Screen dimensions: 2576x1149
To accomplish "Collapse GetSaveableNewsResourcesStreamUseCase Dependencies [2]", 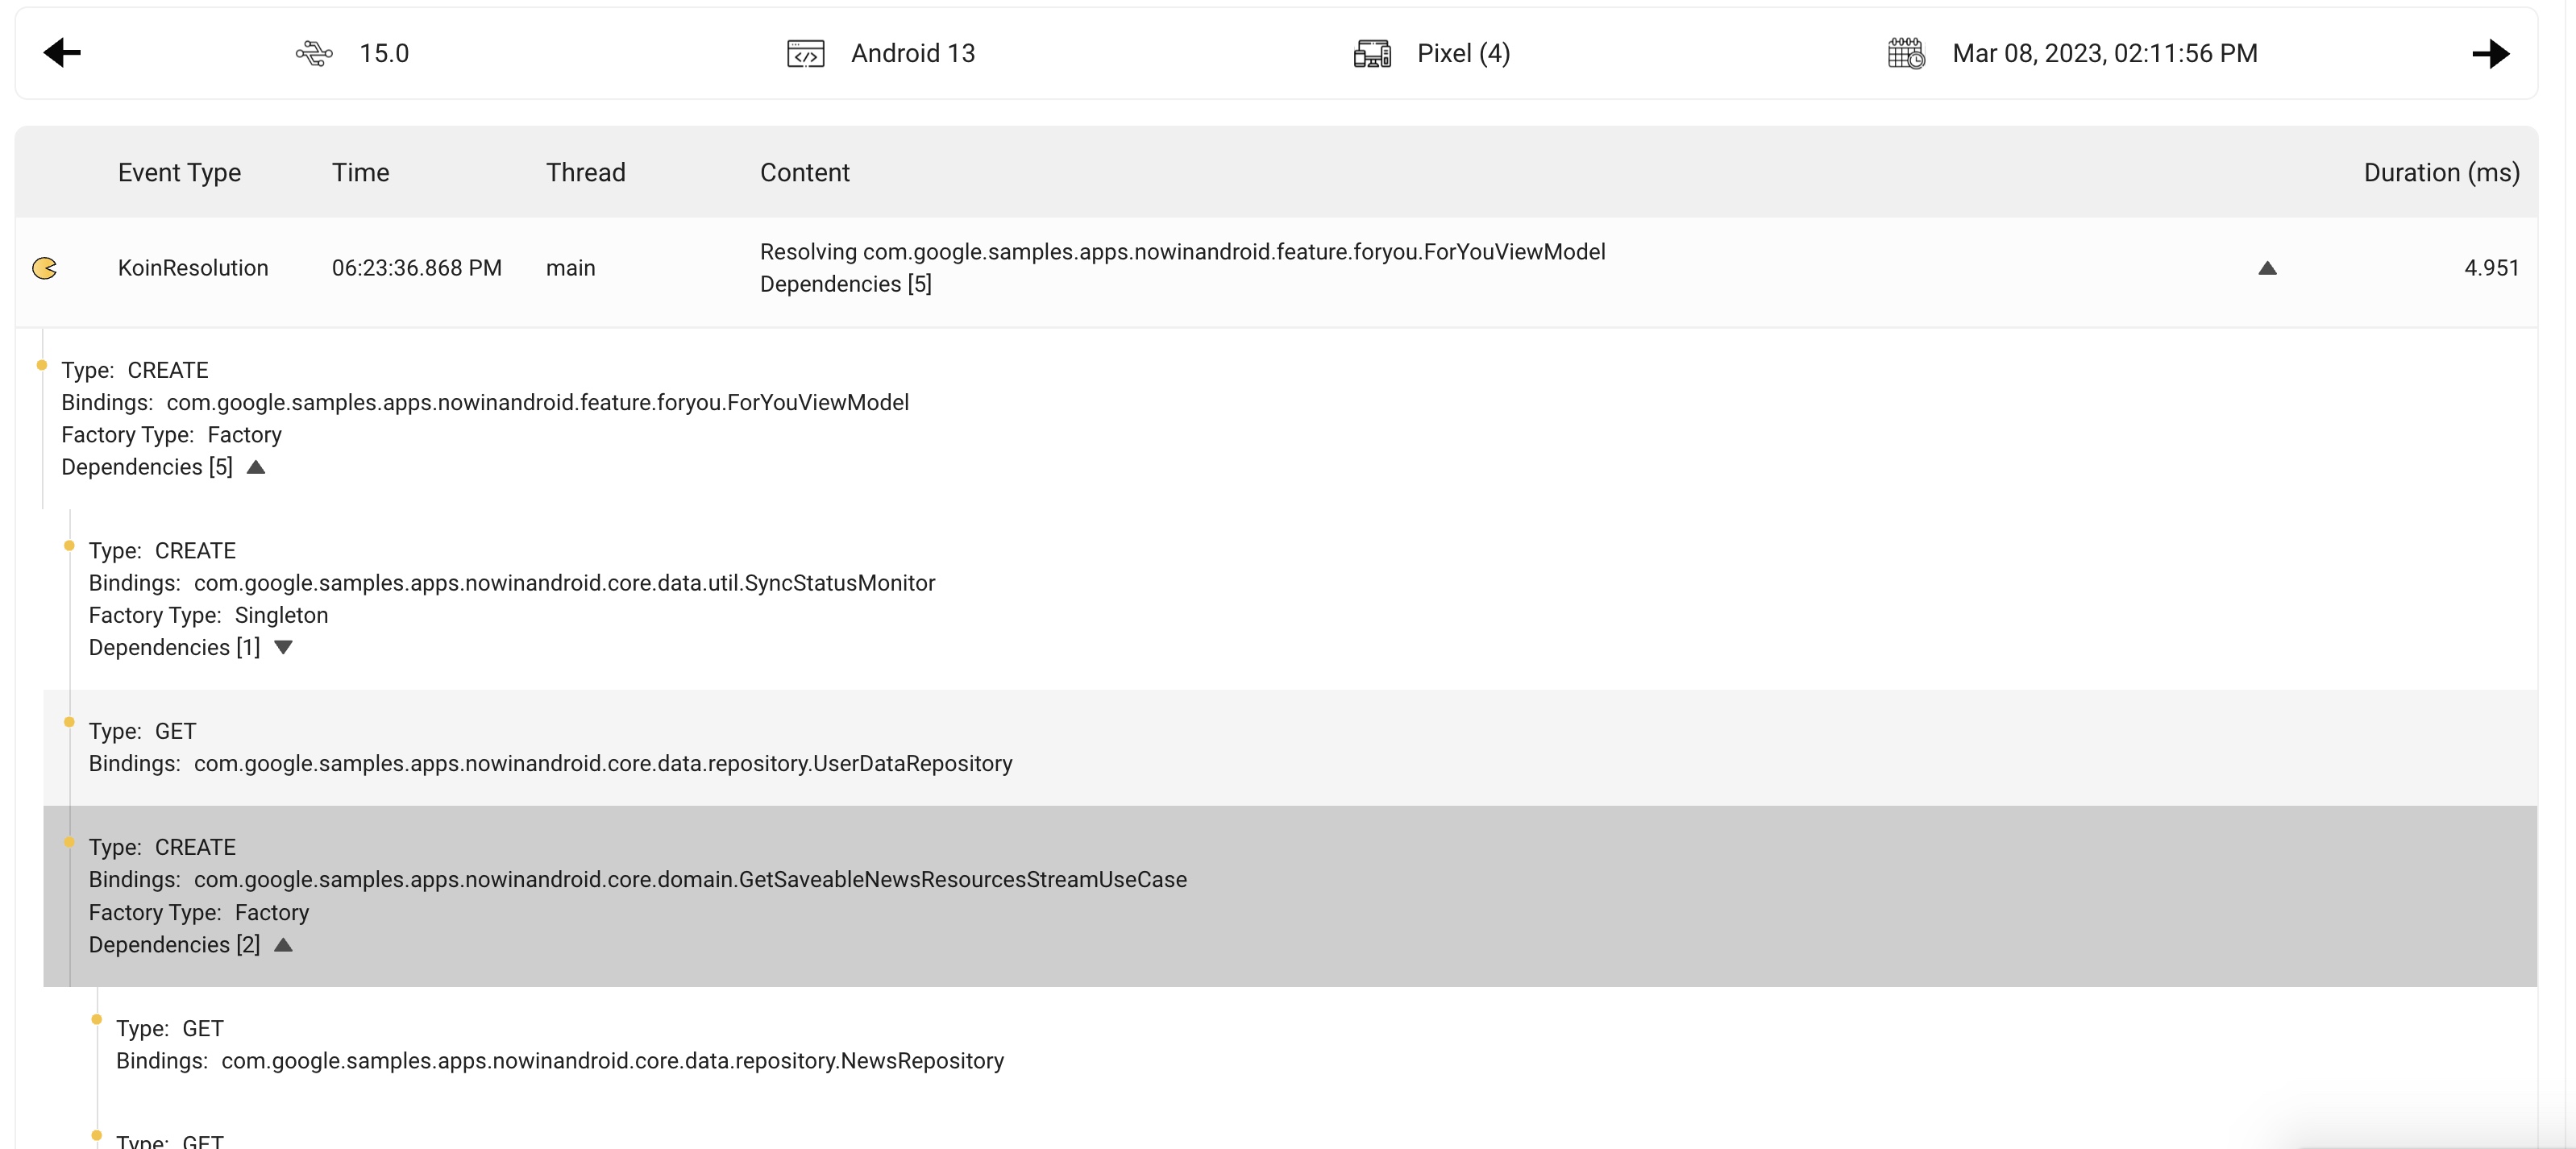I will tap(283, 945).
